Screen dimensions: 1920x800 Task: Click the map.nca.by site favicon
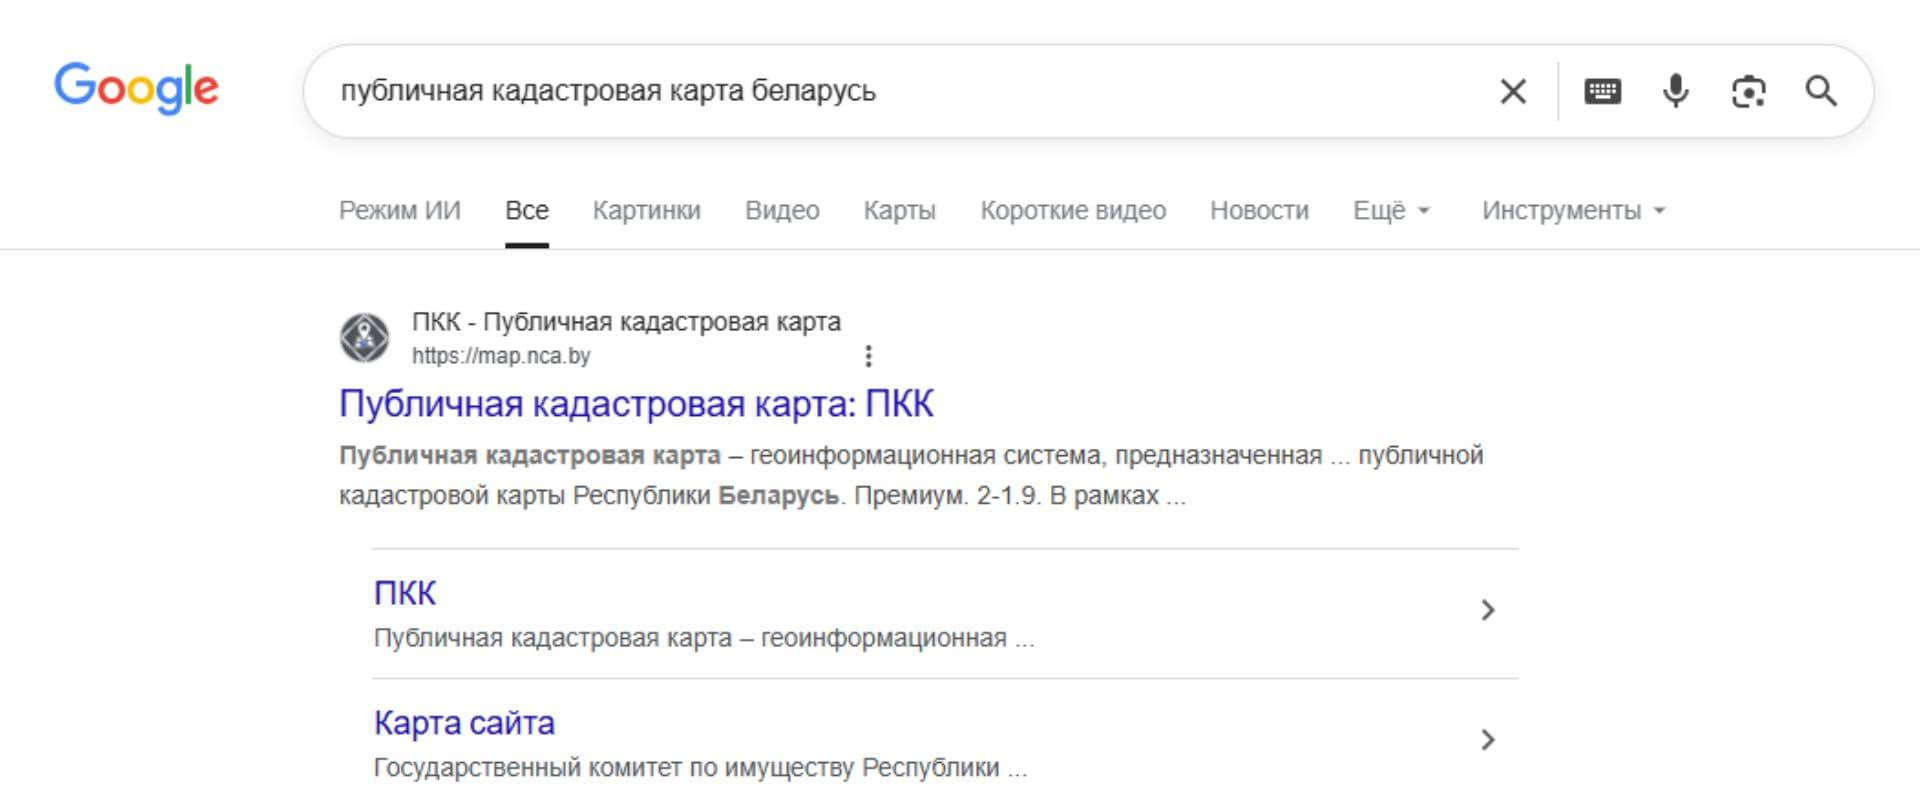click(364, 337)
